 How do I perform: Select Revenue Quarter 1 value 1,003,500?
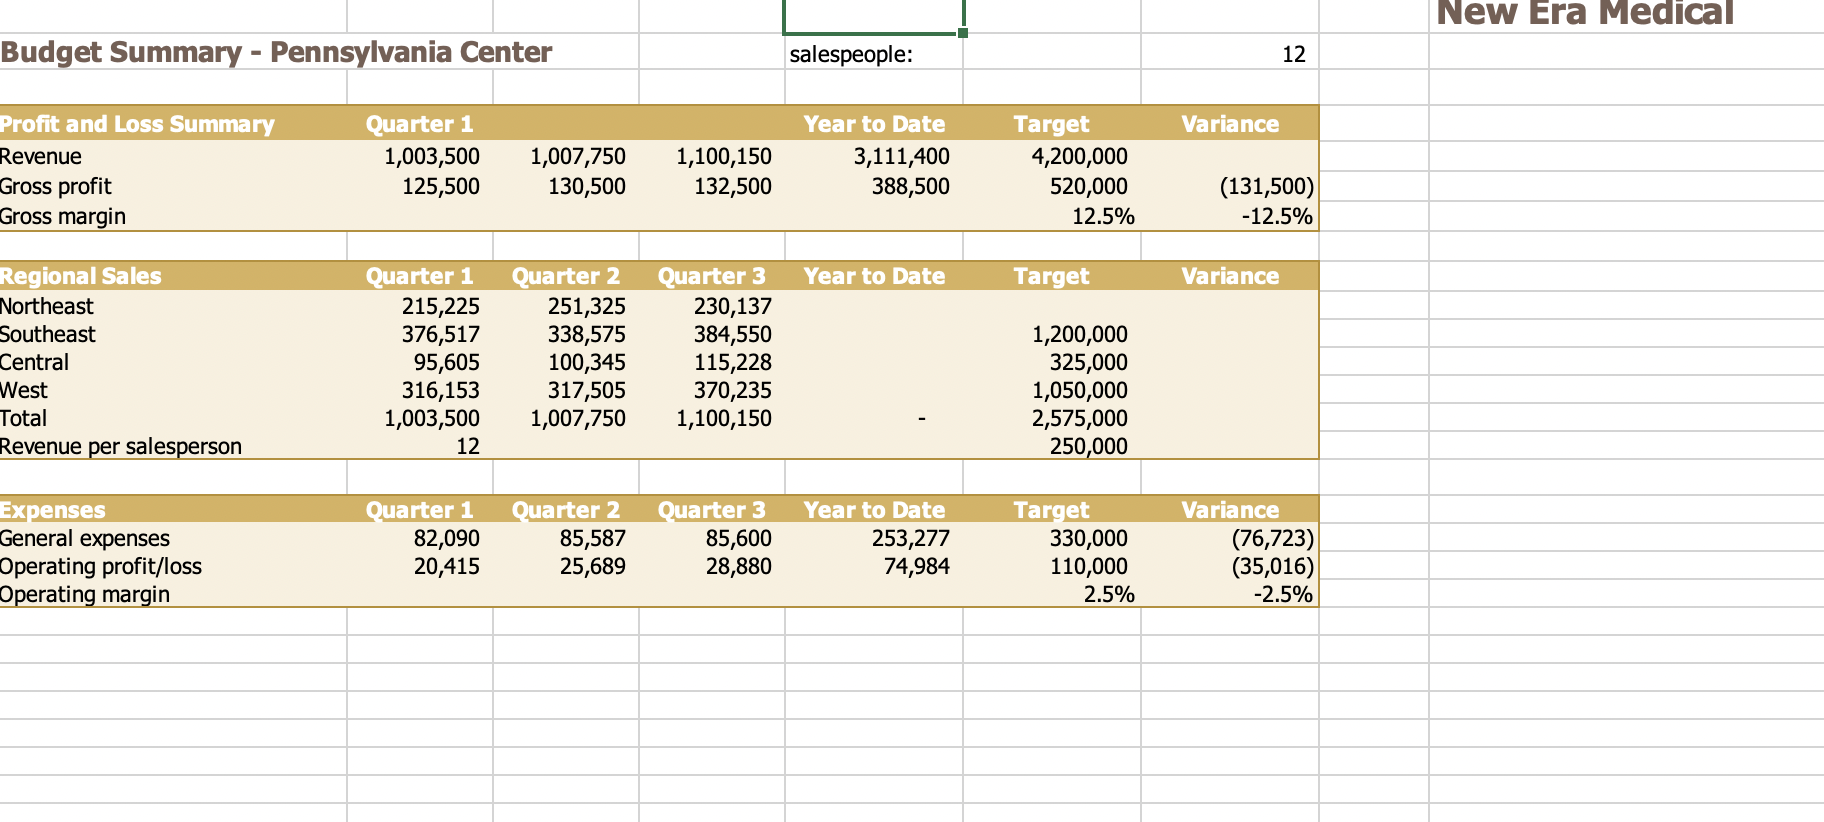tap(432, 156)
